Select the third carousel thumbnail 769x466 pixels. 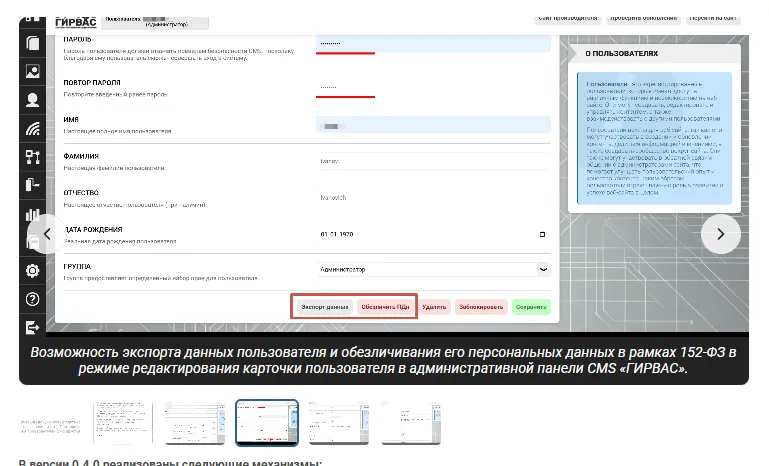click(x=195, y=423)
